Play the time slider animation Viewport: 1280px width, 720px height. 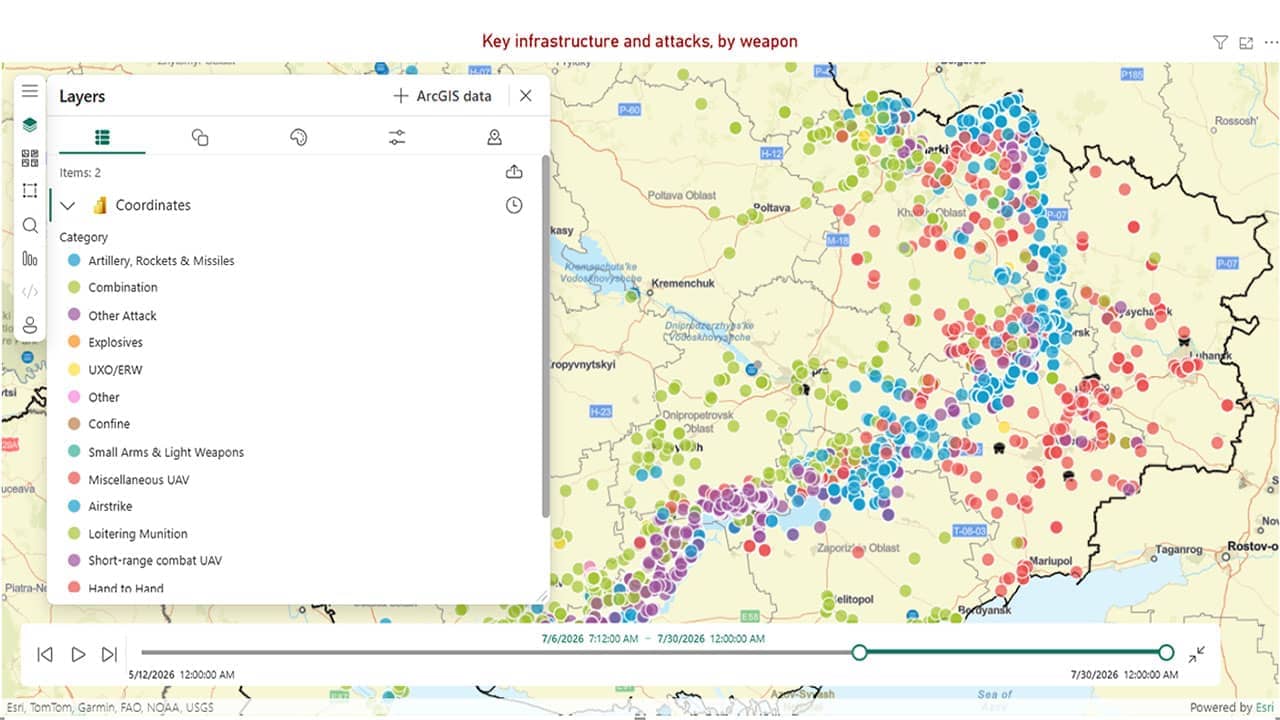[x=78, y=654]
